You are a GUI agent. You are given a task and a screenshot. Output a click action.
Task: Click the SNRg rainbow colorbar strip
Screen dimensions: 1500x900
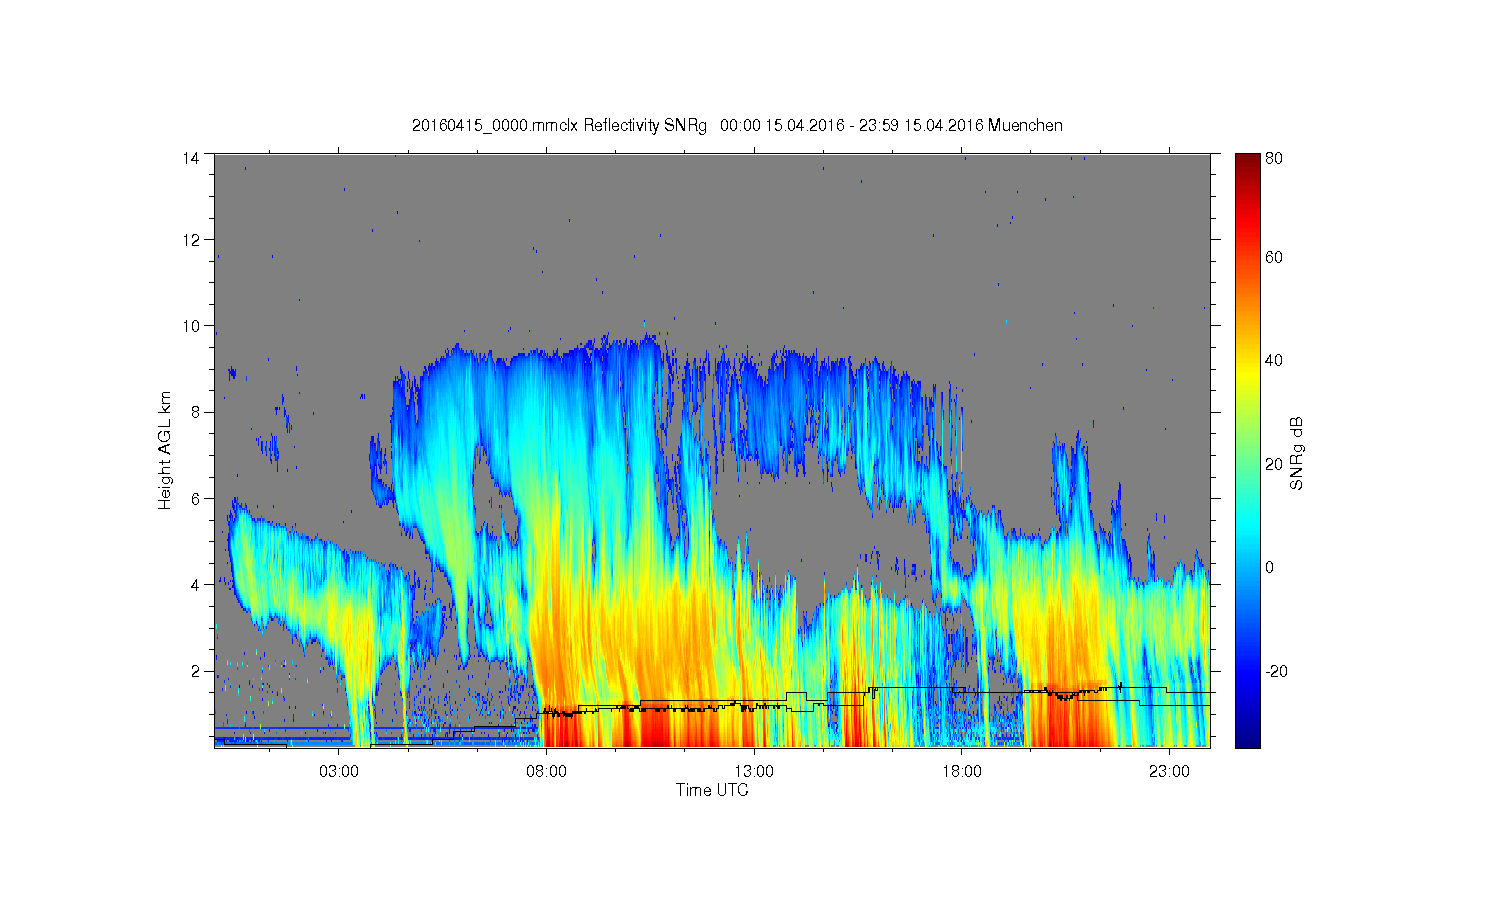pyautogui.click(x=1247, y=450)
